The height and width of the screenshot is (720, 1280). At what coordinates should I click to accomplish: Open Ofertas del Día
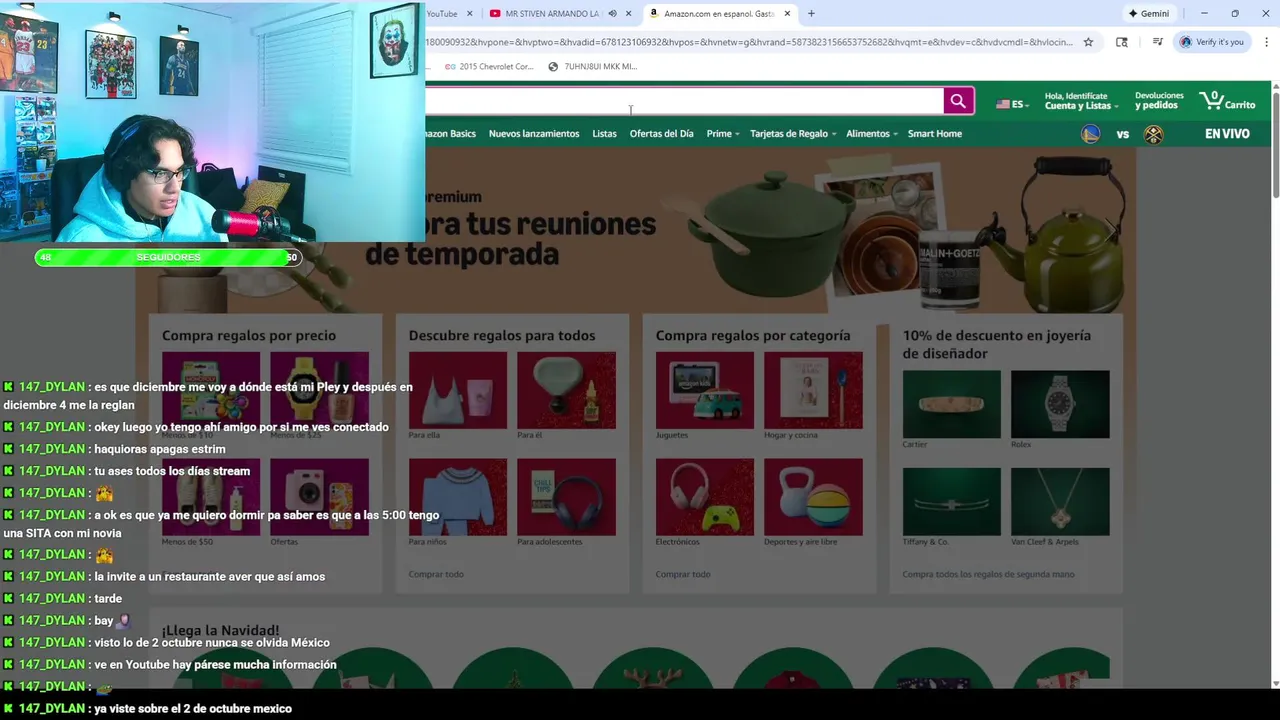(x=661, y=134)
